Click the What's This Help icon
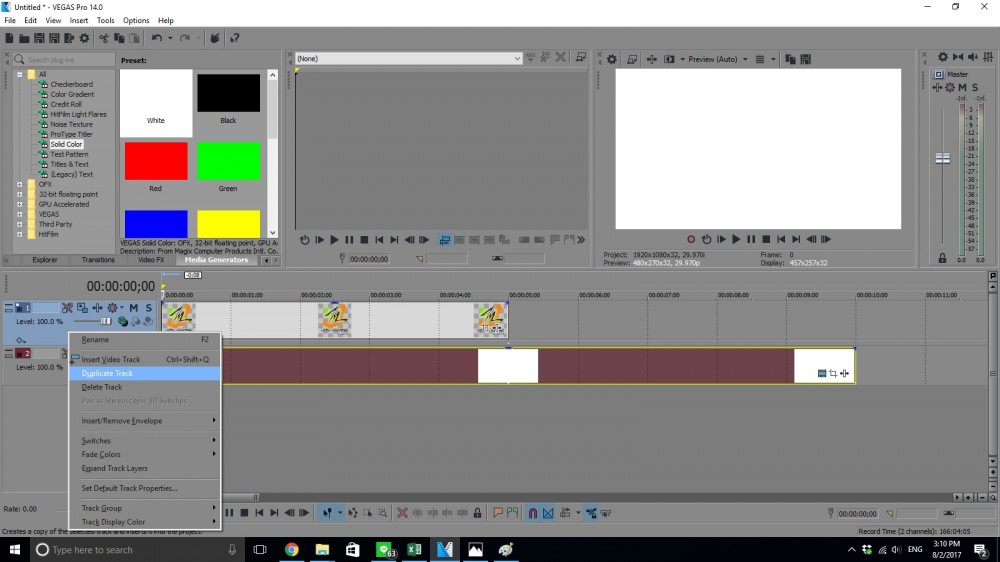This screenshot has width=1000, height=562. tap(235, 38)
